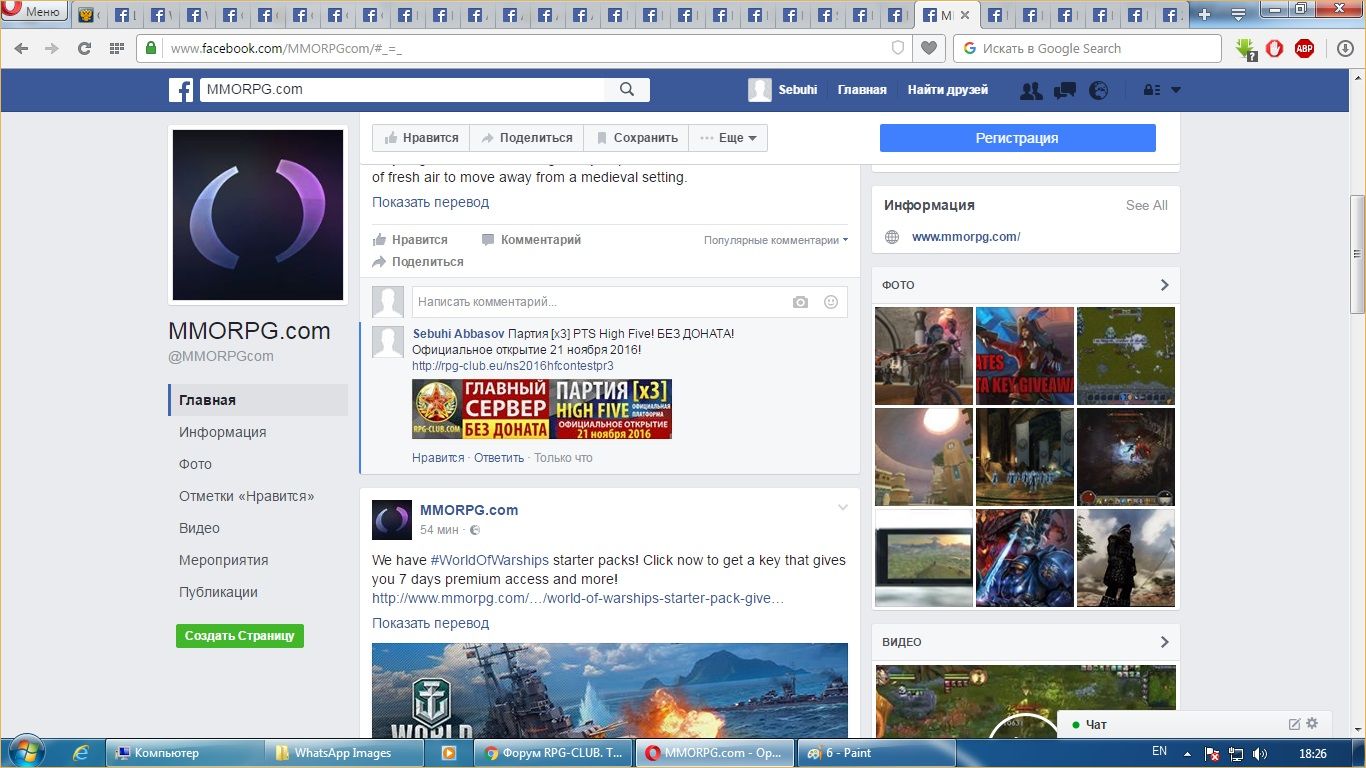Screen dimensions: 1366x768
Task: Click Ответить under the comment
Action: [499, 458]
